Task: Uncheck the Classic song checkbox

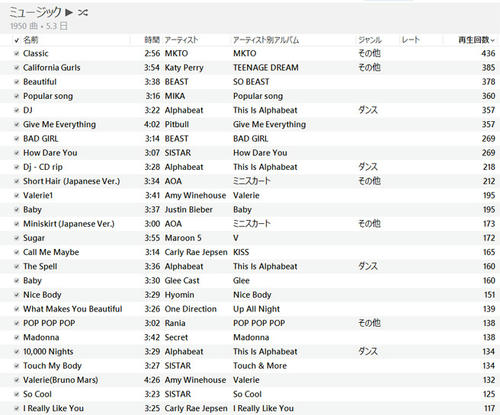Action: tap(16, 53)
